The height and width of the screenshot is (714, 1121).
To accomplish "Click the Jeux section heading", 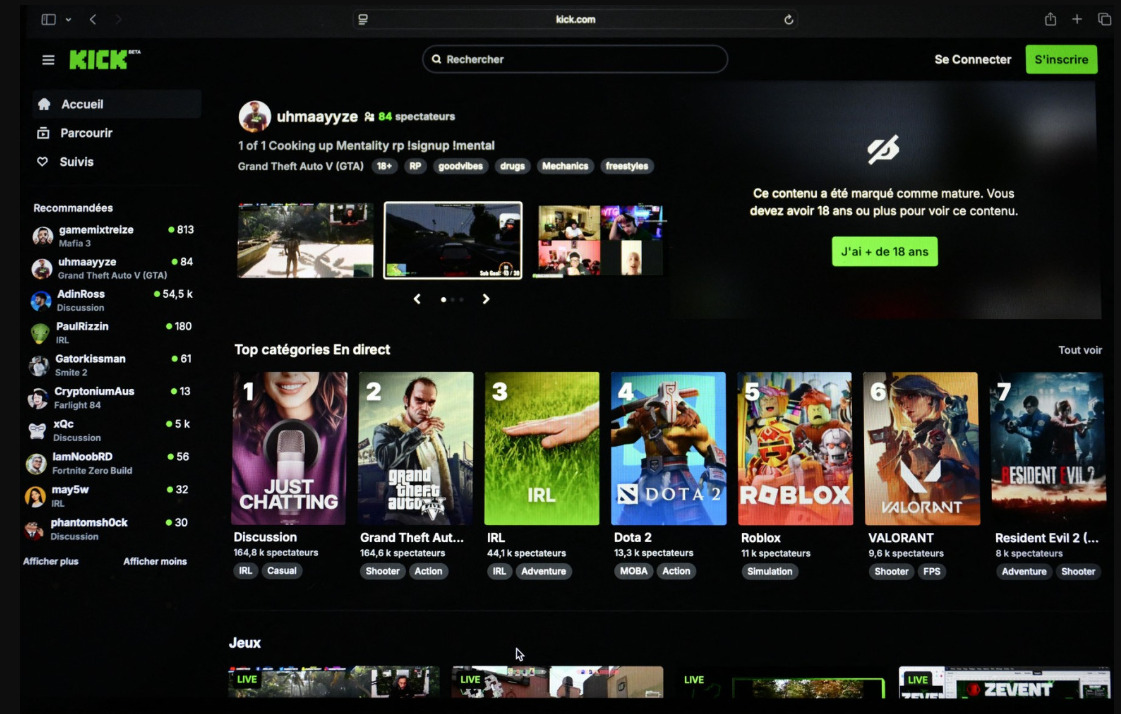I will click(x=245, y=643).
